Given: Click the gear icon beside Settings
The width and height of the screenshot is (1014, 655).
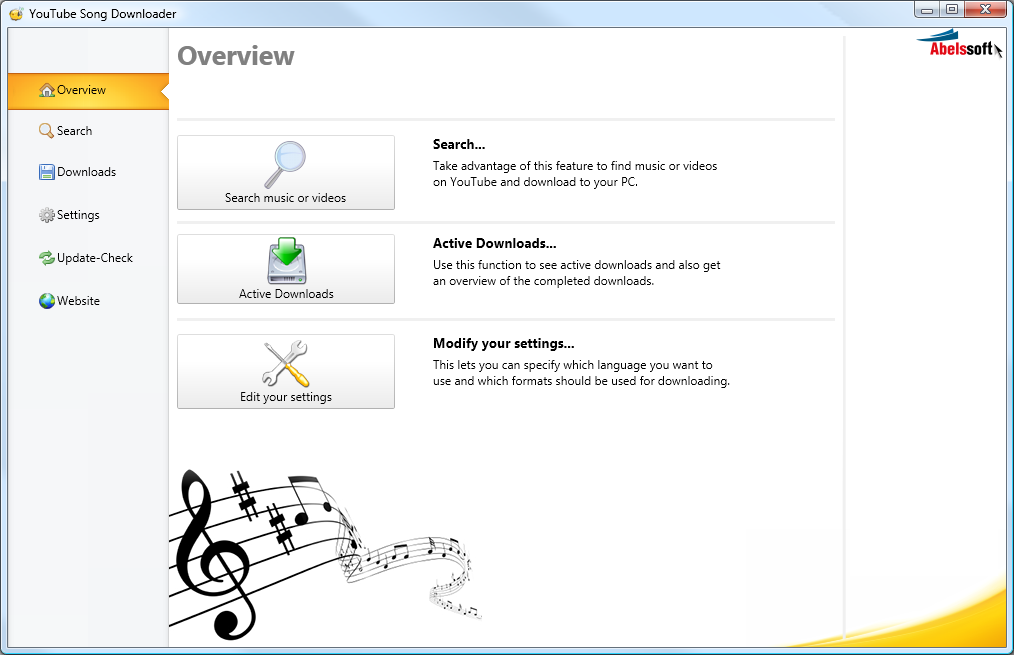Looking at the screenshot, I should [x=47, y=215].
